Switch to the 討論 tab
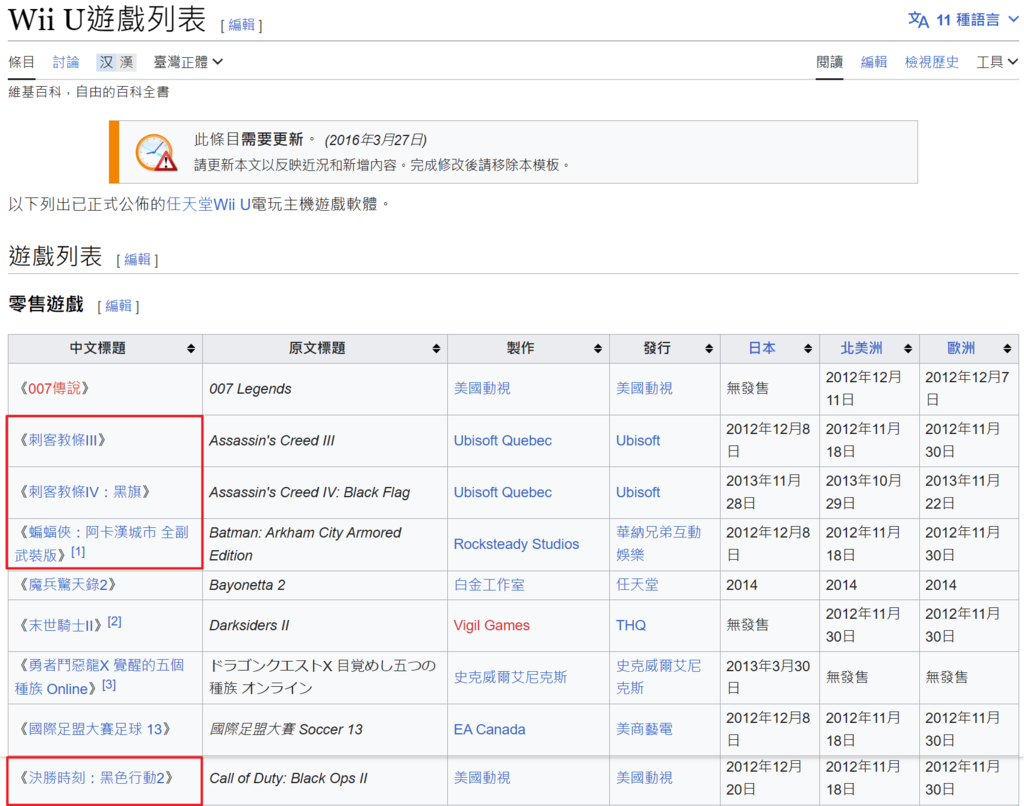The width and height of the screenshot is (1024, 806). point(66,62)
